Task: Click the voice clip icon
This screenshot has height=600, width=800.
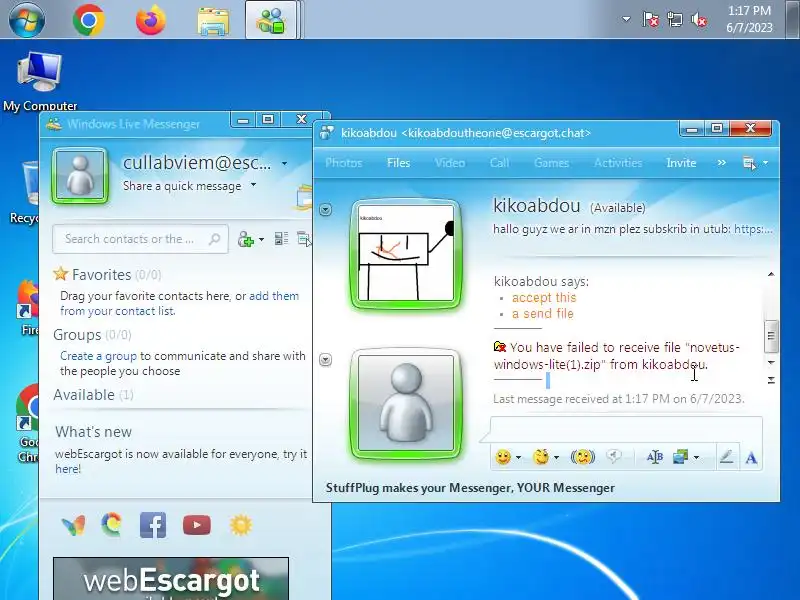Action: pos(614,457)
